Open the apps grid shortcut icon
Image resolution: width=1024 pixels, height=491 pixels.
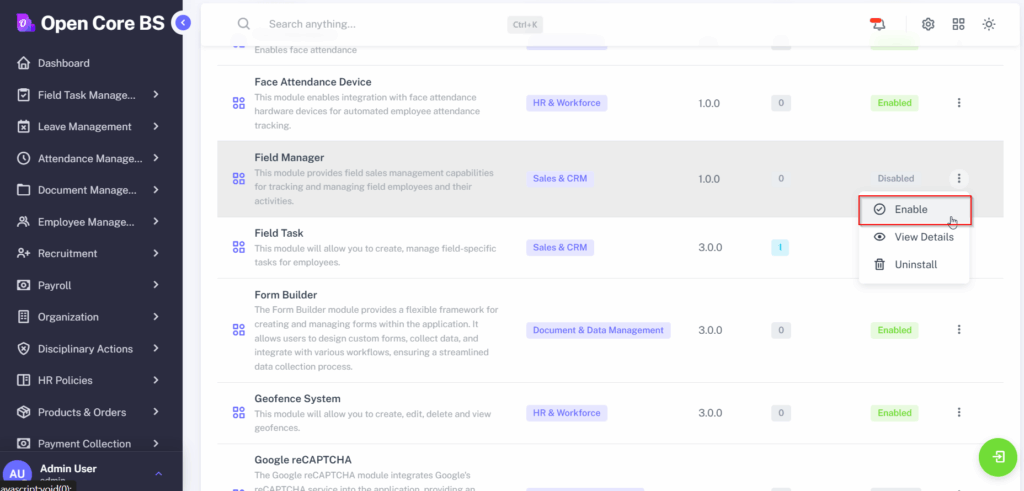click(958, 24)
